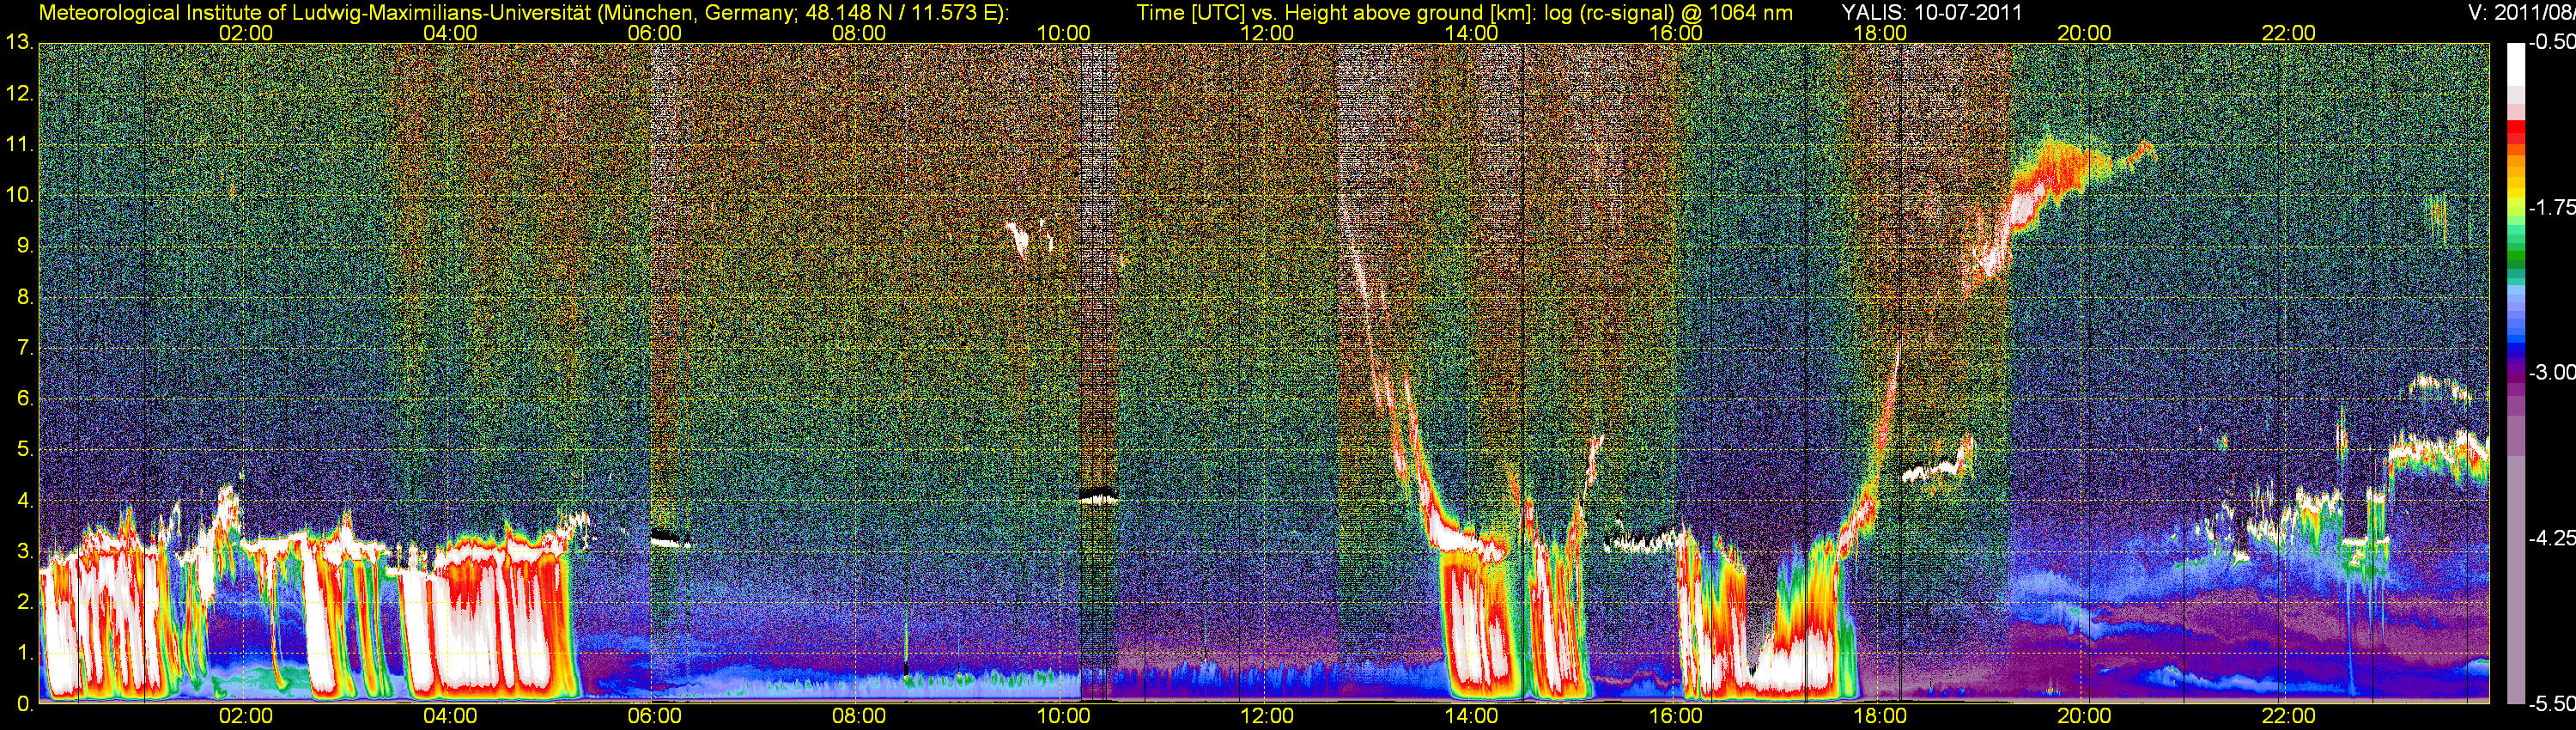Click the '12:00' label on the top time axis
This screenshot has width=2576, height=730.
pos(1267,33)
